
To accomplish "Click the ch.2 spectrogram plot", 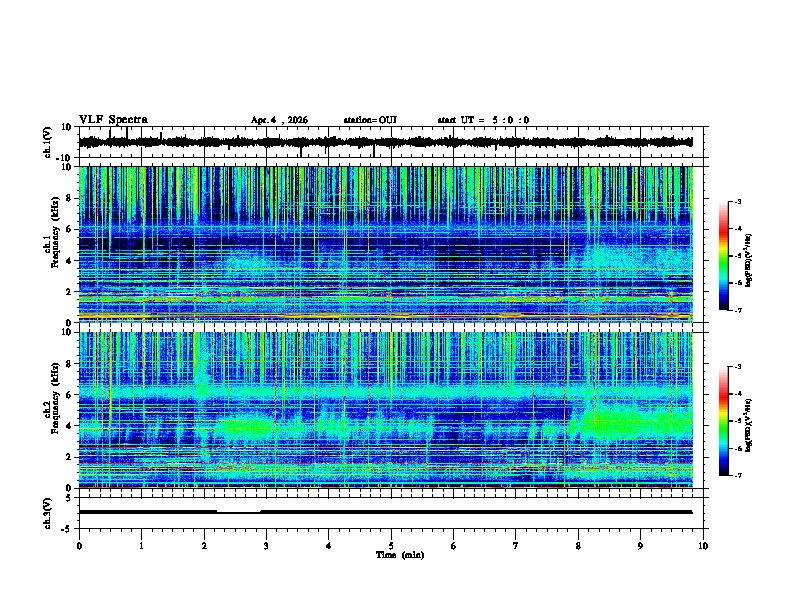I will [x=385, y=410].
